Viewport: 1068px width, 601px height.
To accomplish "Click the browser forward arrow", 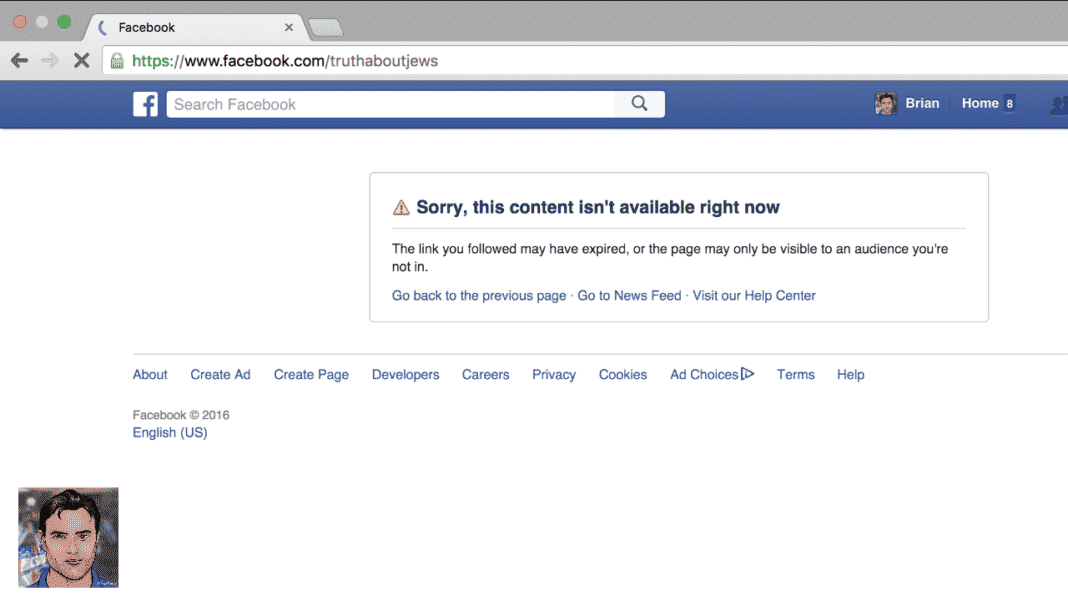I will pyautogui.click(x=50, y=61).
